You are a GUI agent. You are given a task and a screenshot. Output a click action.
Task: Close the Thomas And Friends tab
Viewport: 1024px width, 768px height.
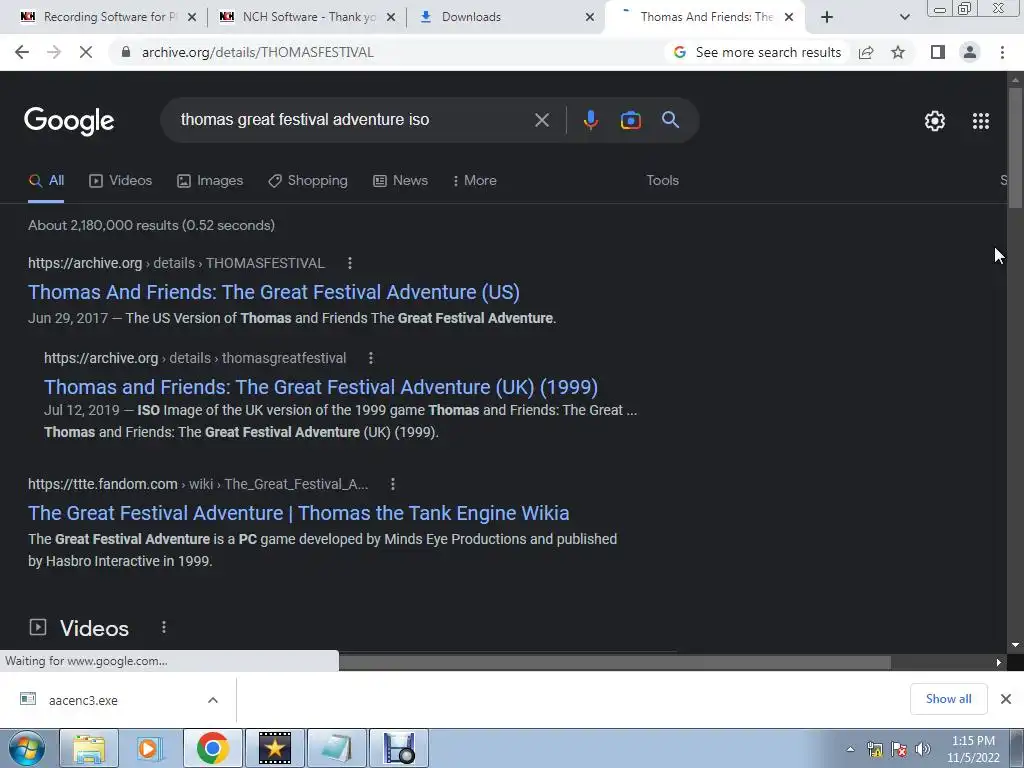[x=789, y=17]
